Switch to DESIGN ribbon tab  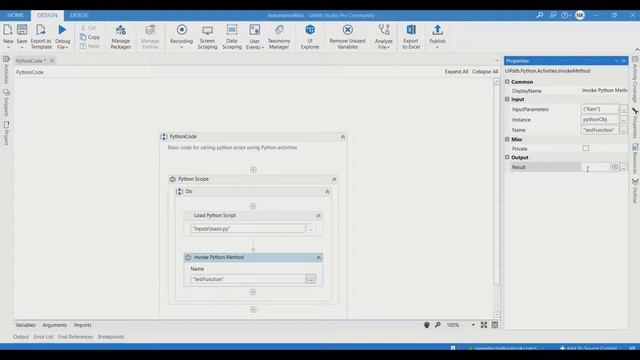47,15
